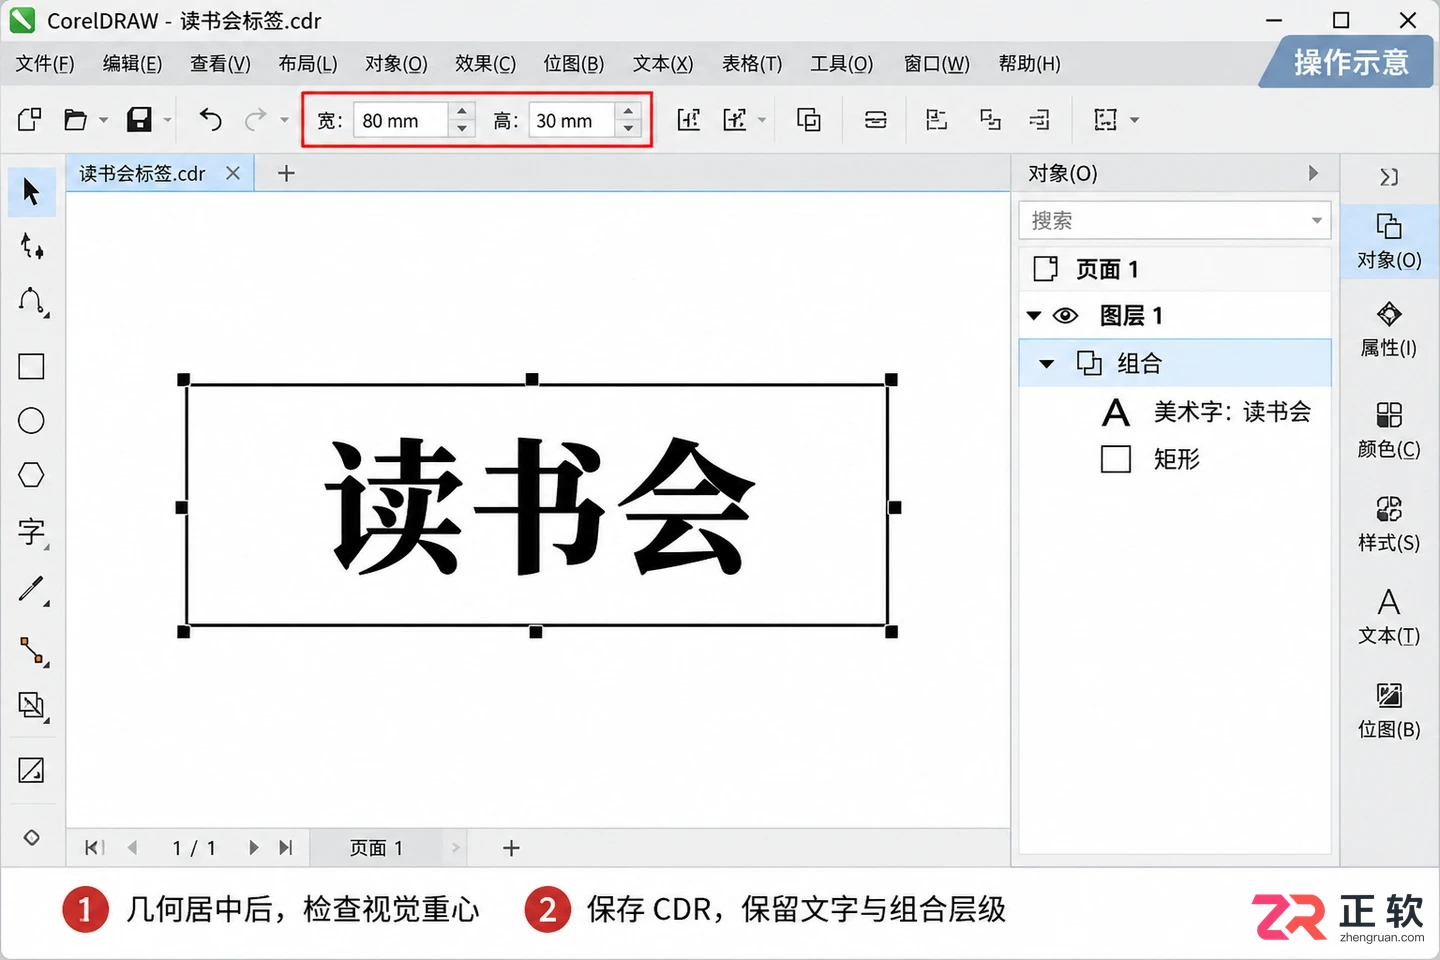Image resolution: width=1440 pixels, height=960 pixels.
Task: Open the 样式(S) docker icon
Action: (x=1389, y=524)
